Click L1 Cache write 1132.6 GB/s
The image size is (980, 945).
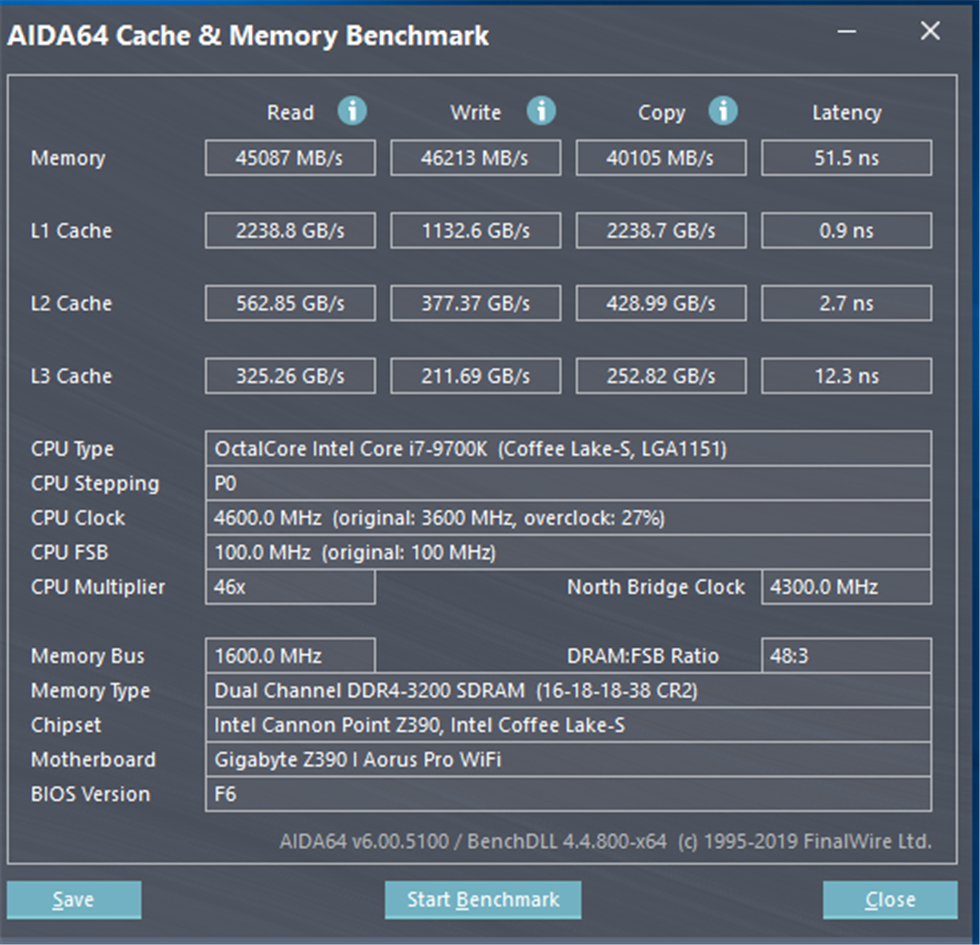(475, 231)
